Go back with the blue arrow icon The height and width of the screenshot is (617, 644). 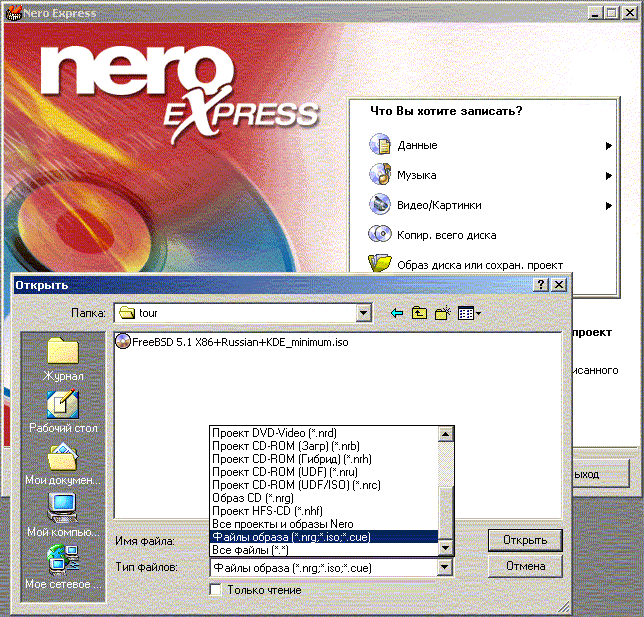tap(397, 313)
